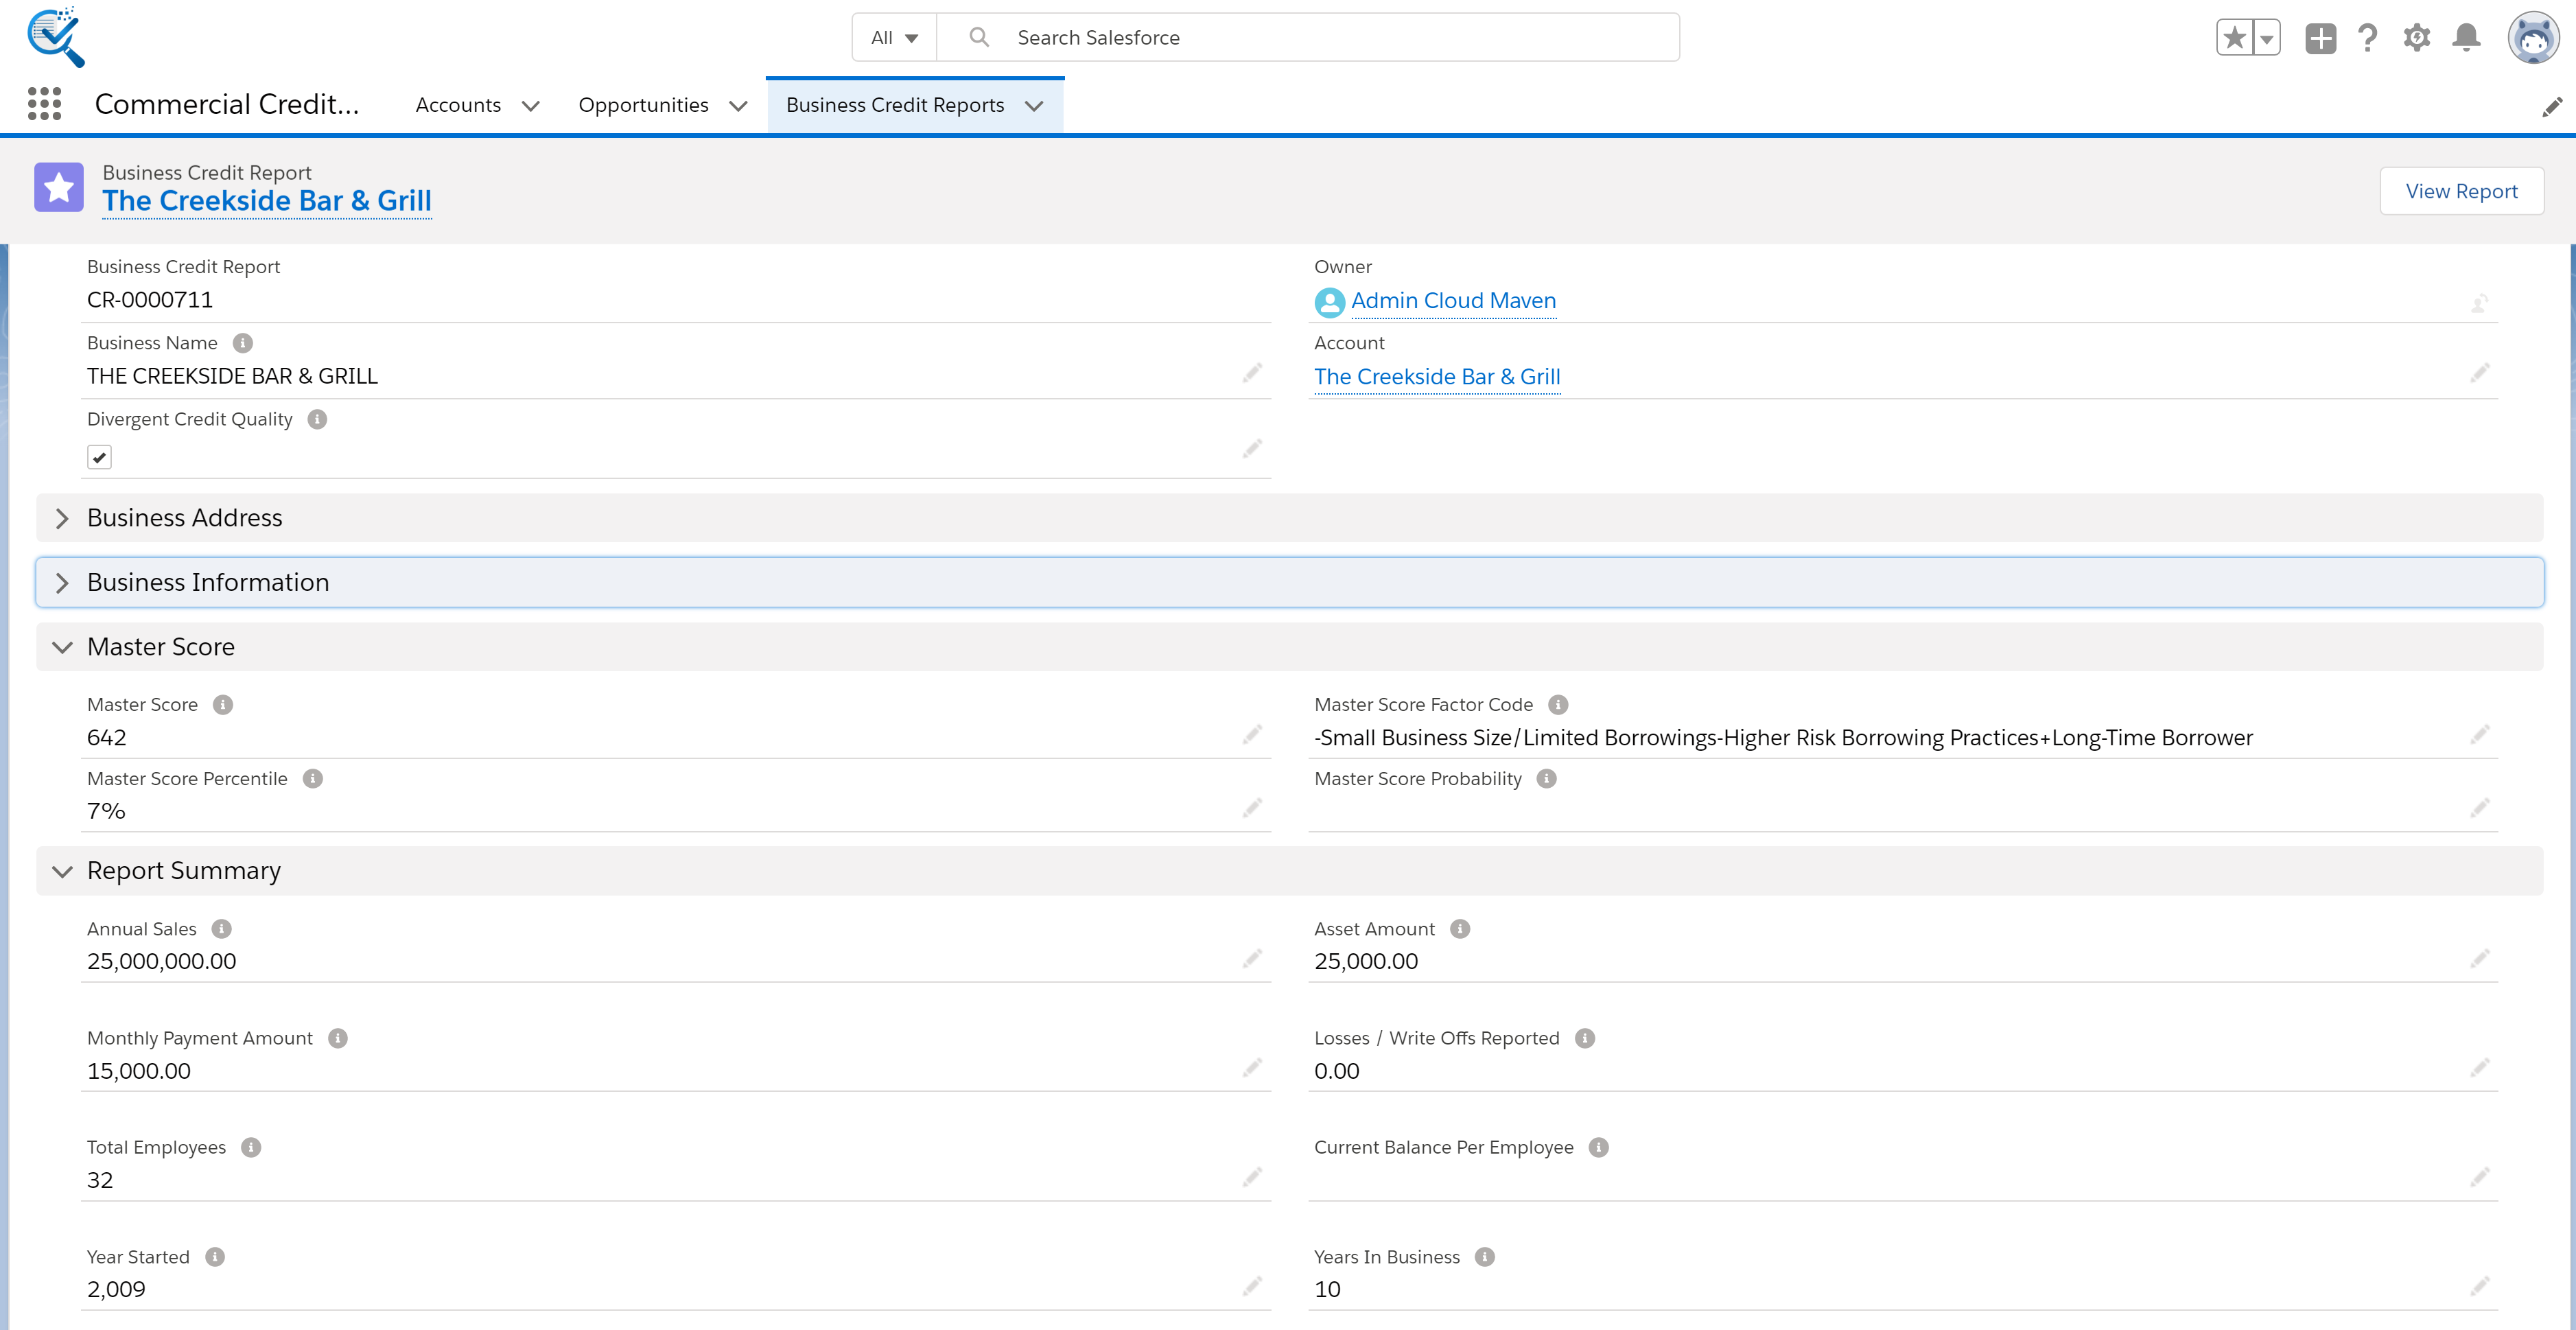Toggle the Divergent Credit Quality checkbox
Viewport: 2576px width, 1330px height.
point(99,457)
